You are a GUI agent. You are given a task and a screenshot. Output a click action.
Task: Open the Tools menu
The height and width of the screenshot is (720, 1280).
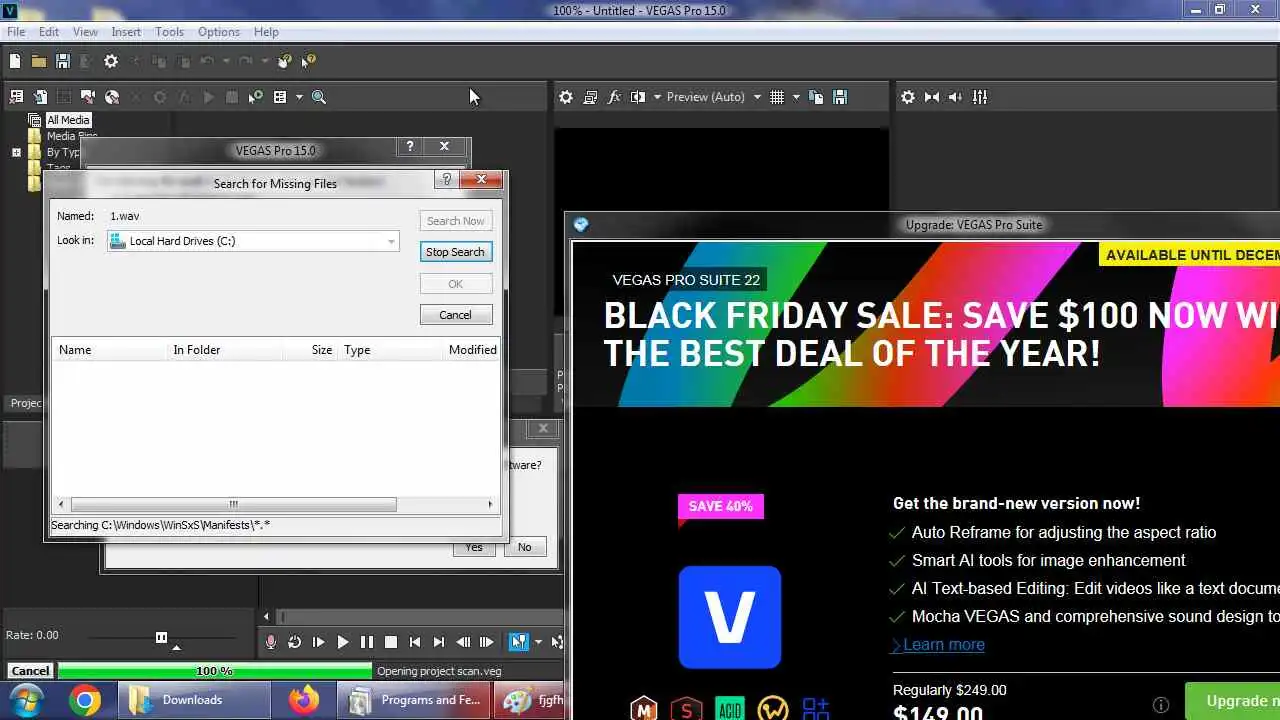point(169,32)
